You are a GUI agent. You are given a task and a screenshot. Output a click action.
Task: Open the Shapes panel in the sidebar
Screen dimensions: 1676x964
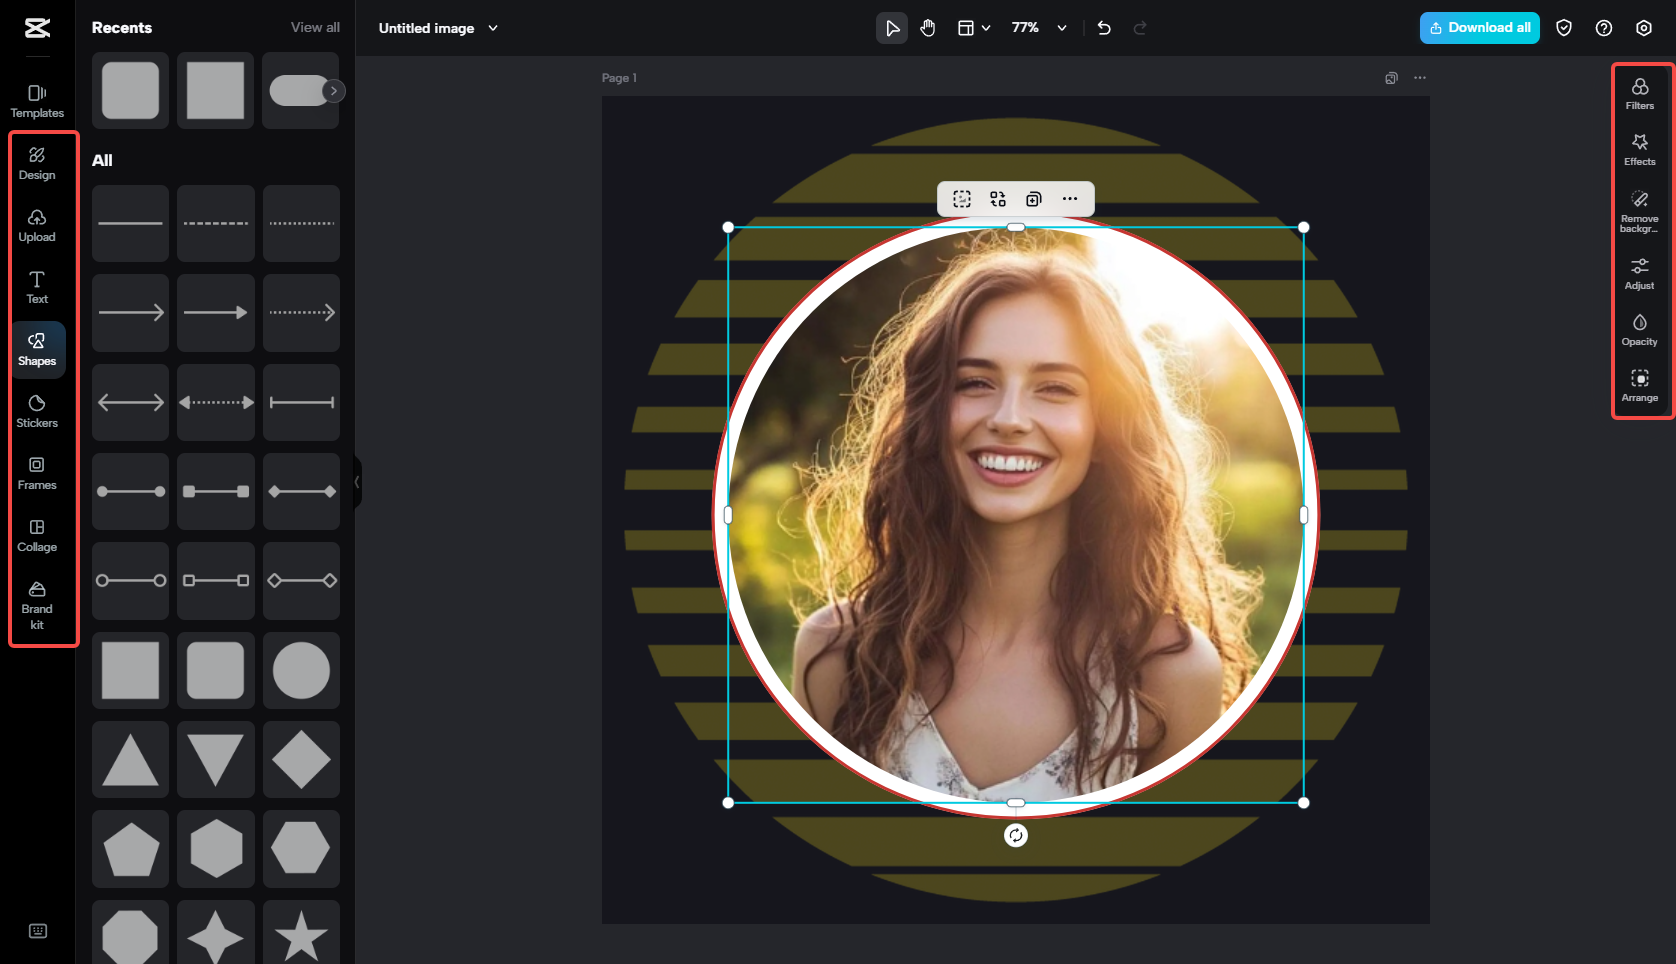coord(38,349)
